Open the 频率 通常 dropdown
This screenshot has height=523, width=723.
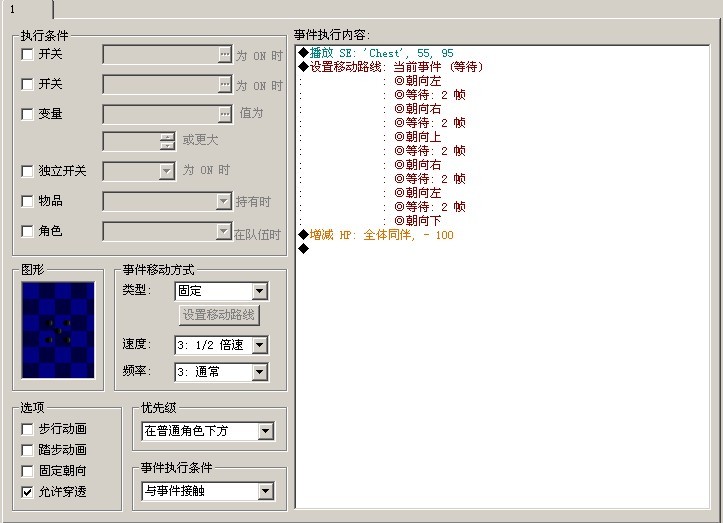pyautogui.click(x=260, y=372)
